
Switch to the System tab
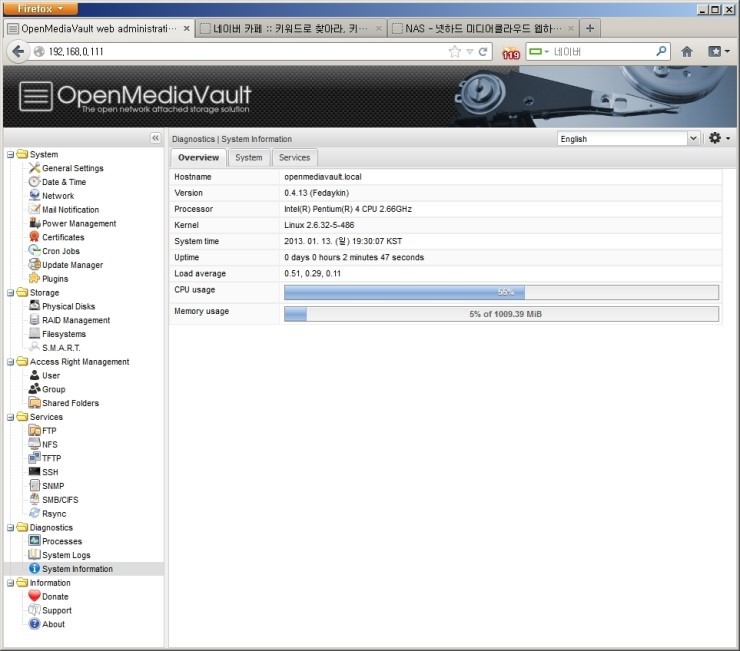[x=249, y=158]
